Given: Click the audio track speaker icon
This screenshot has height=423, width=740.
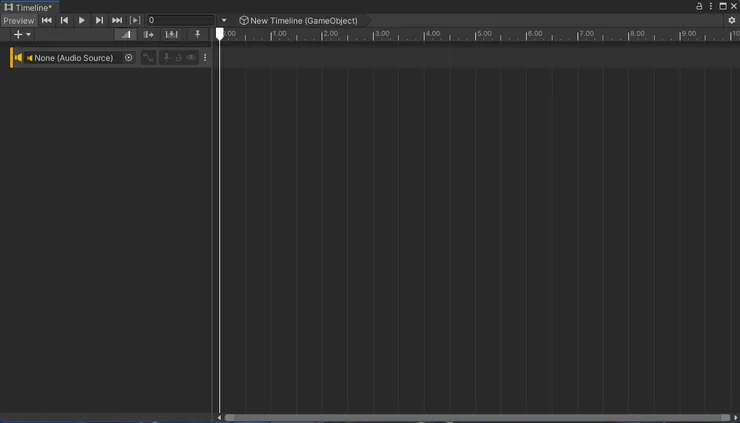Looking at the screenshot, I should [x=18, y=58].
